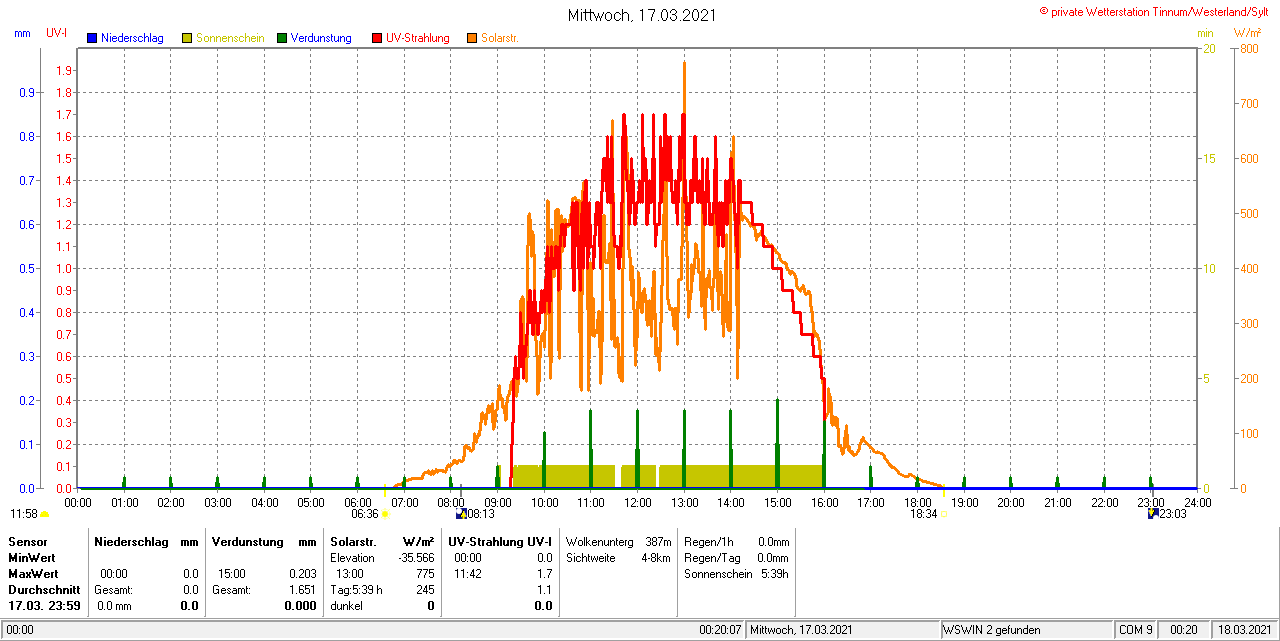Click the MinWert row label
The image size is (1280, 641).
tap(32, 558)
